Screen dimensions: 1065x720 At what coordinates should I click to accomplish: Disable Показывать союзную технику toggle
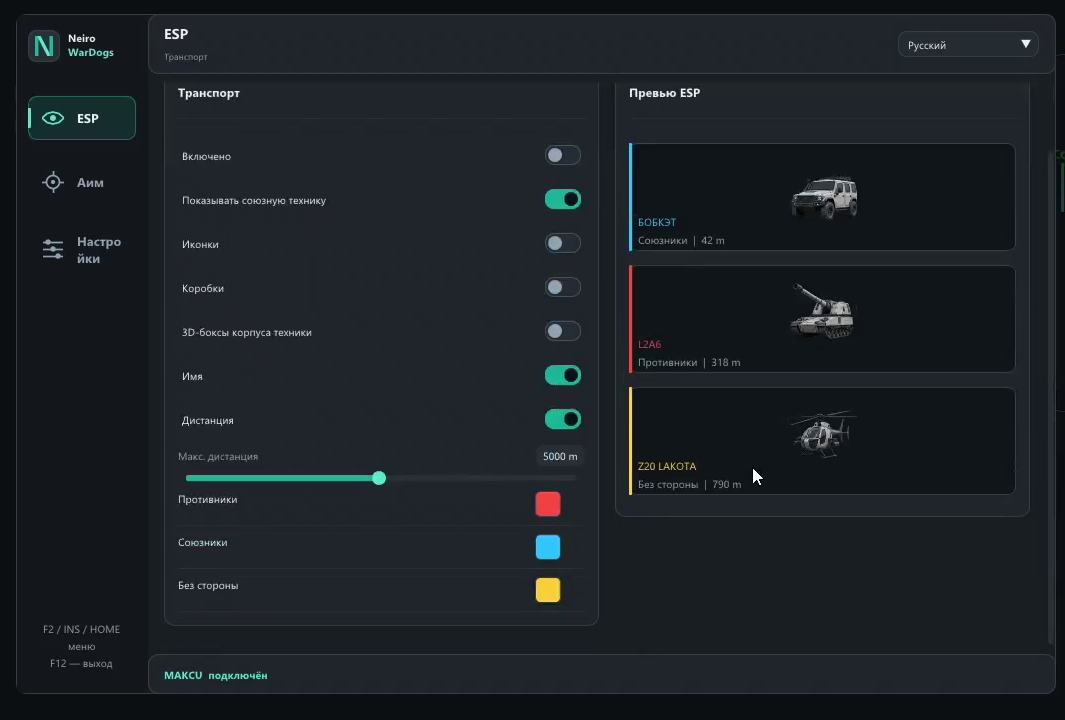(x=562, y=200)
